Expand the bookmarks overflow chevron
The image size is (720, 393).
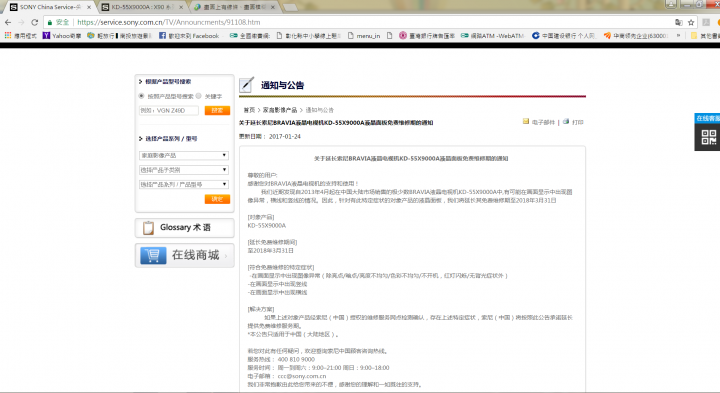coord(678,35)
